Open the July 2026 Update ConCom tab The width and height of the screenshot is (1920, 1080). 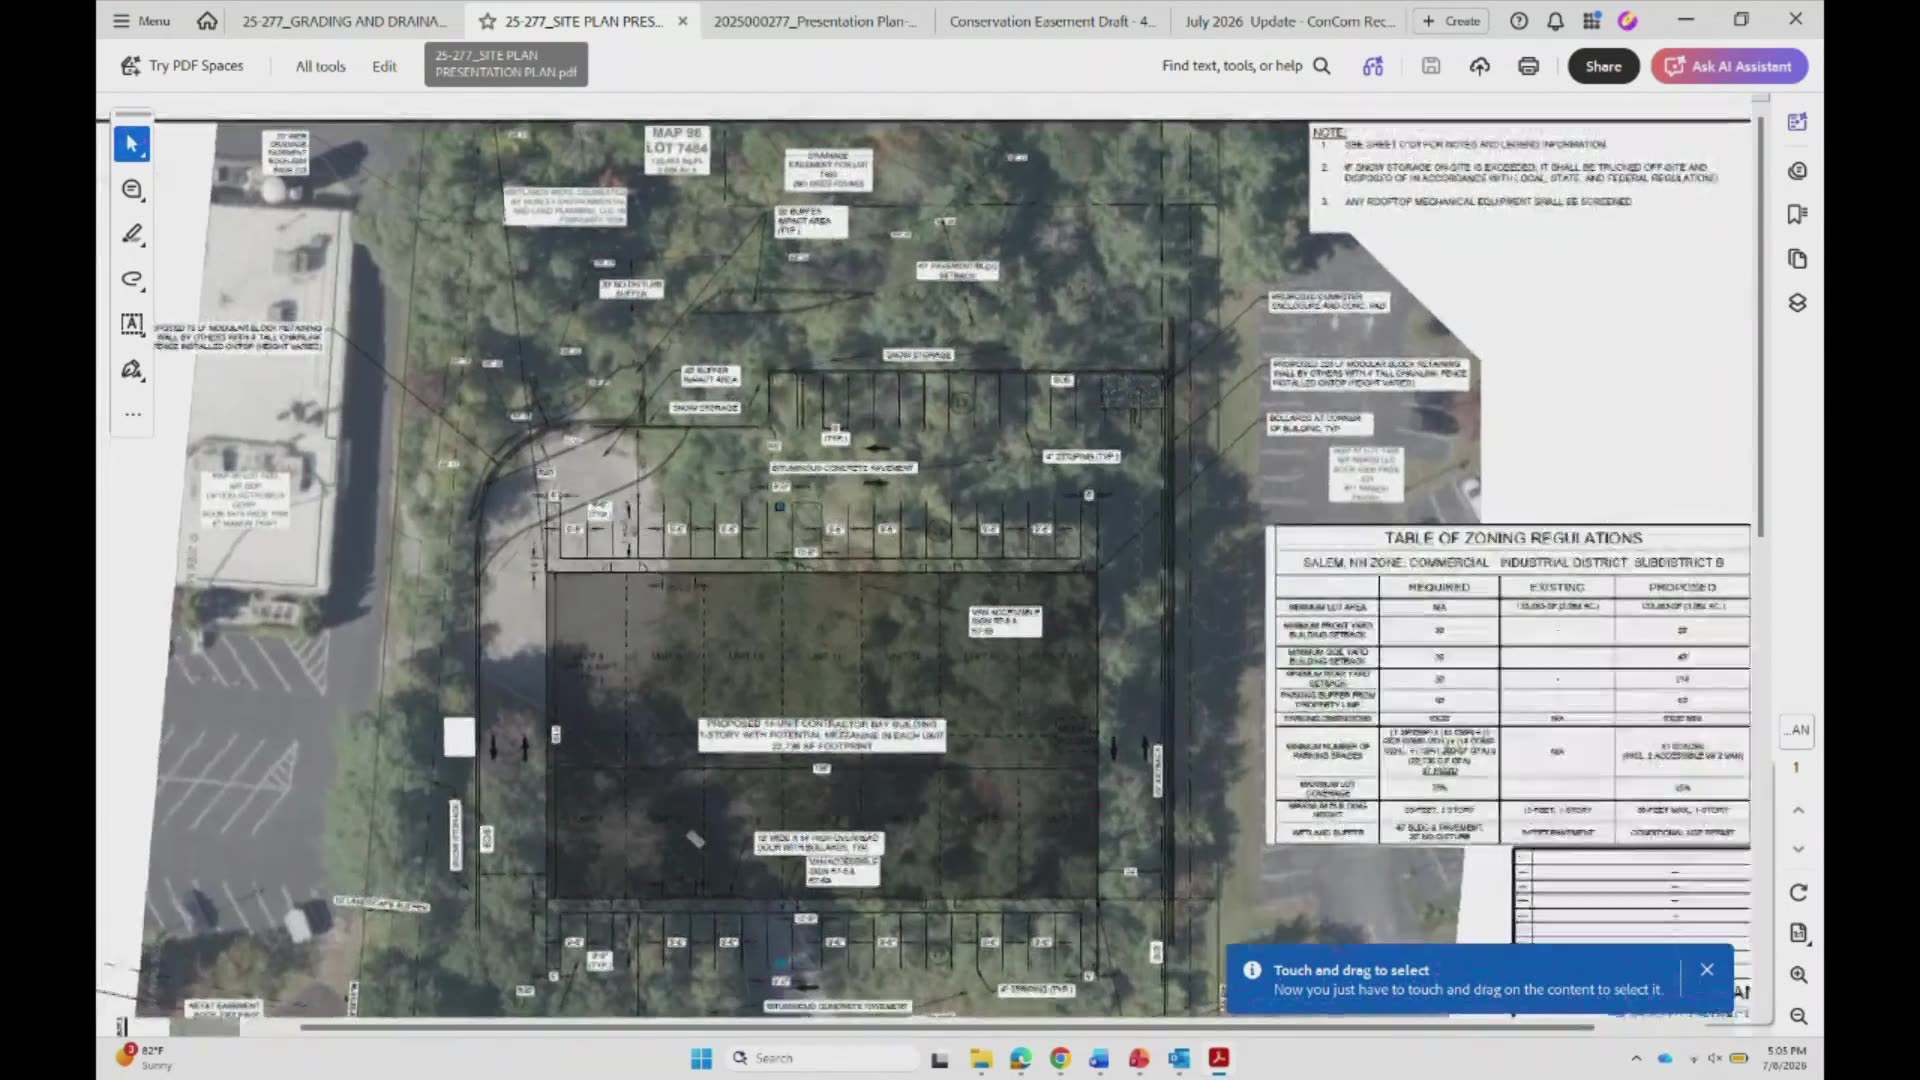tap(1289, 21)
